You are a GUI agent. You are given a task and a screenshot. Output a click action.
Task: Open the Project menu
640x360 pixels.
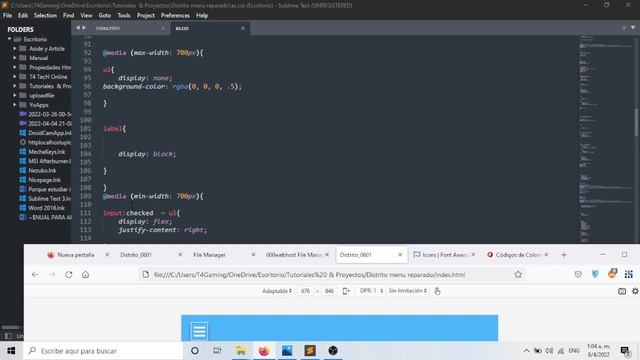point(146,16)
